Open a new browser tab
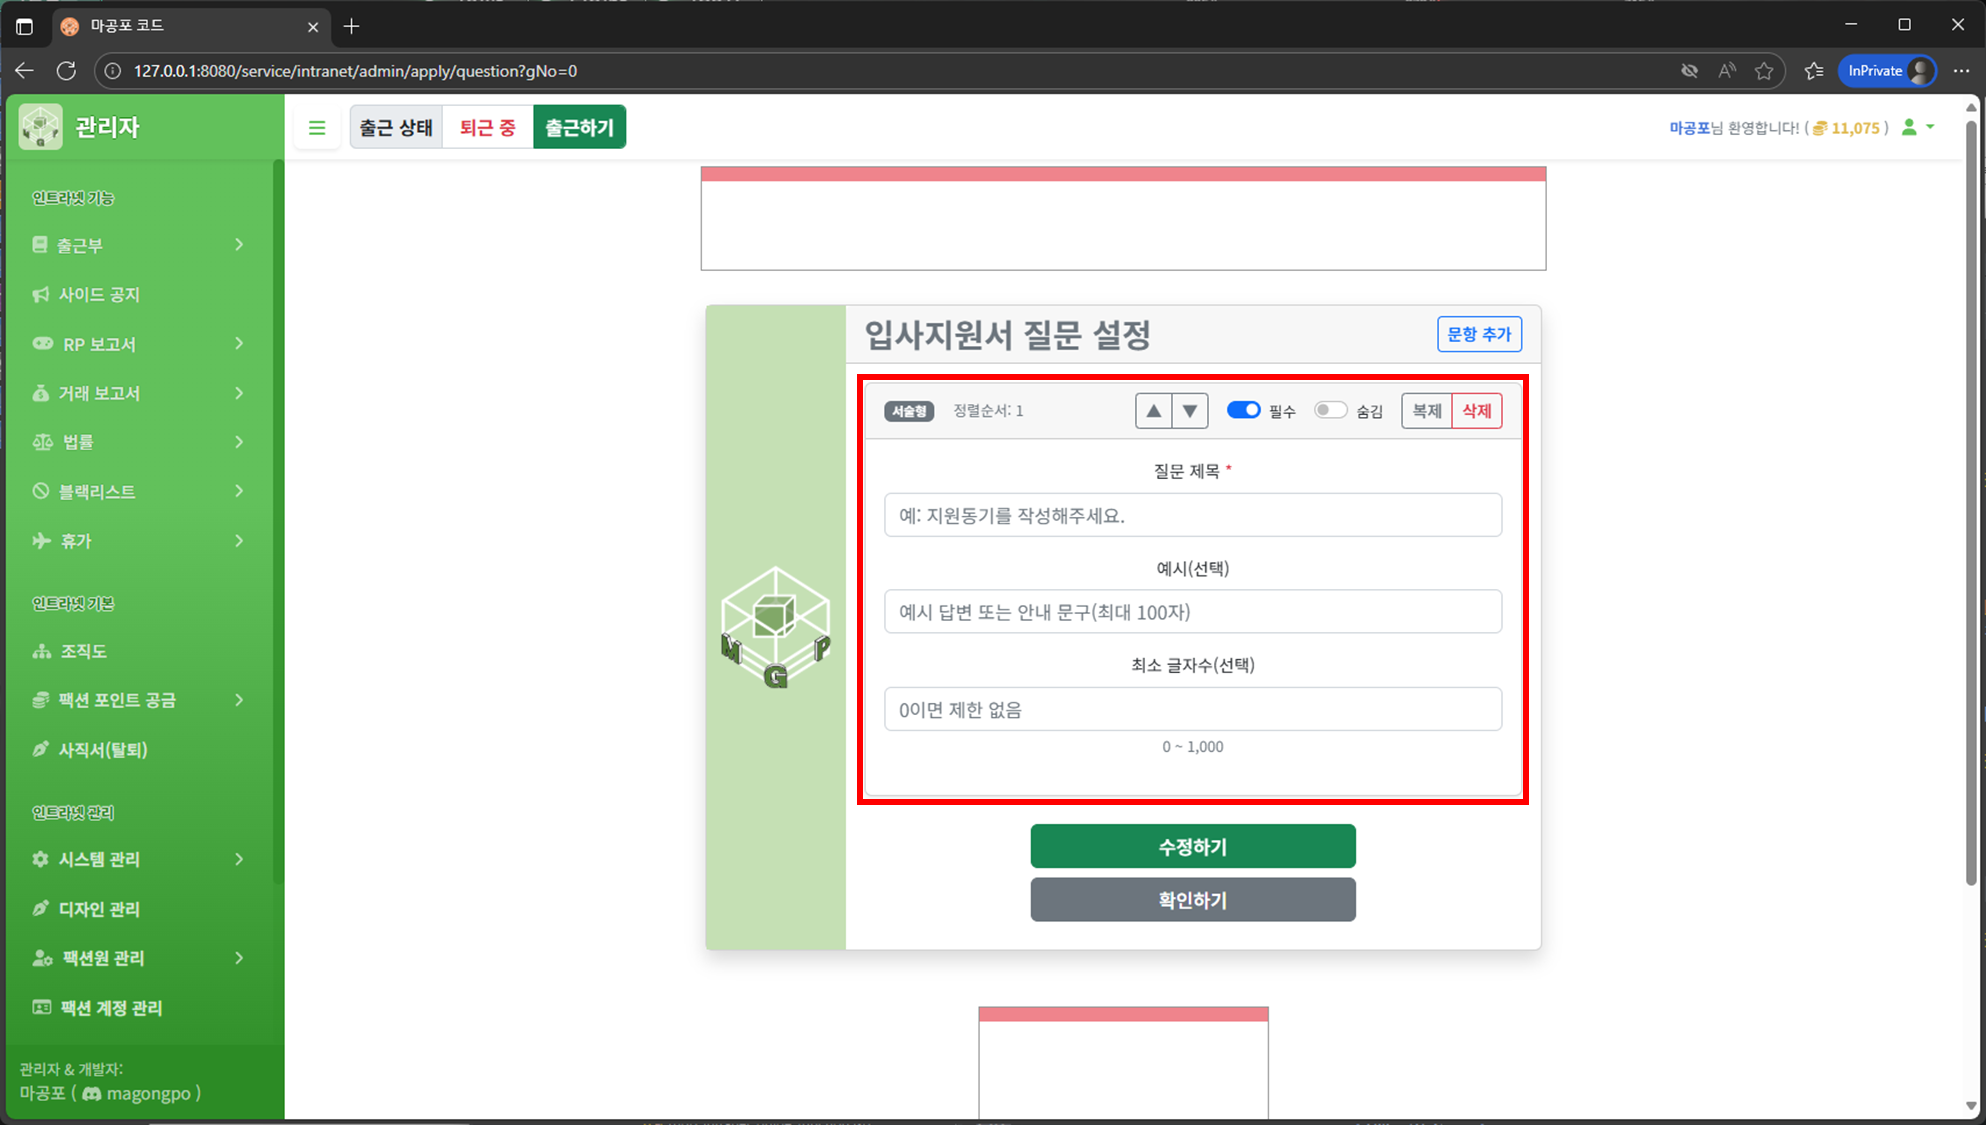The image size is (1986, 1125). tap(351, 26)
